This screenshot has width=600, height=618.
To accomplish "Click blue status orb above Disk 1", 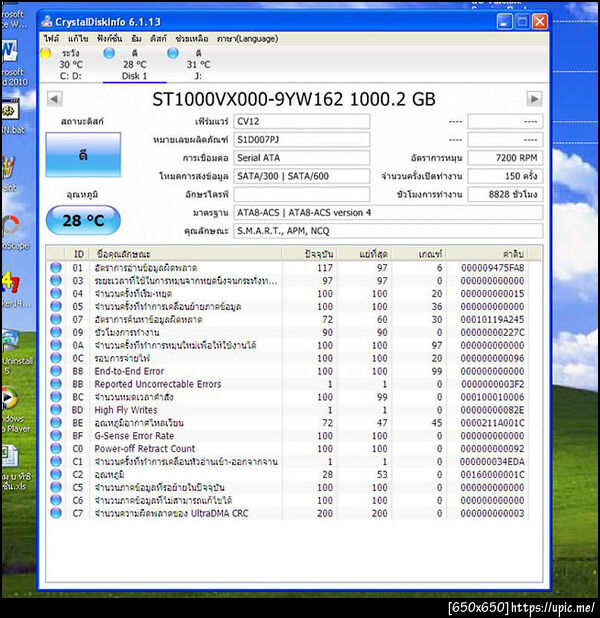I will (109, 53).
